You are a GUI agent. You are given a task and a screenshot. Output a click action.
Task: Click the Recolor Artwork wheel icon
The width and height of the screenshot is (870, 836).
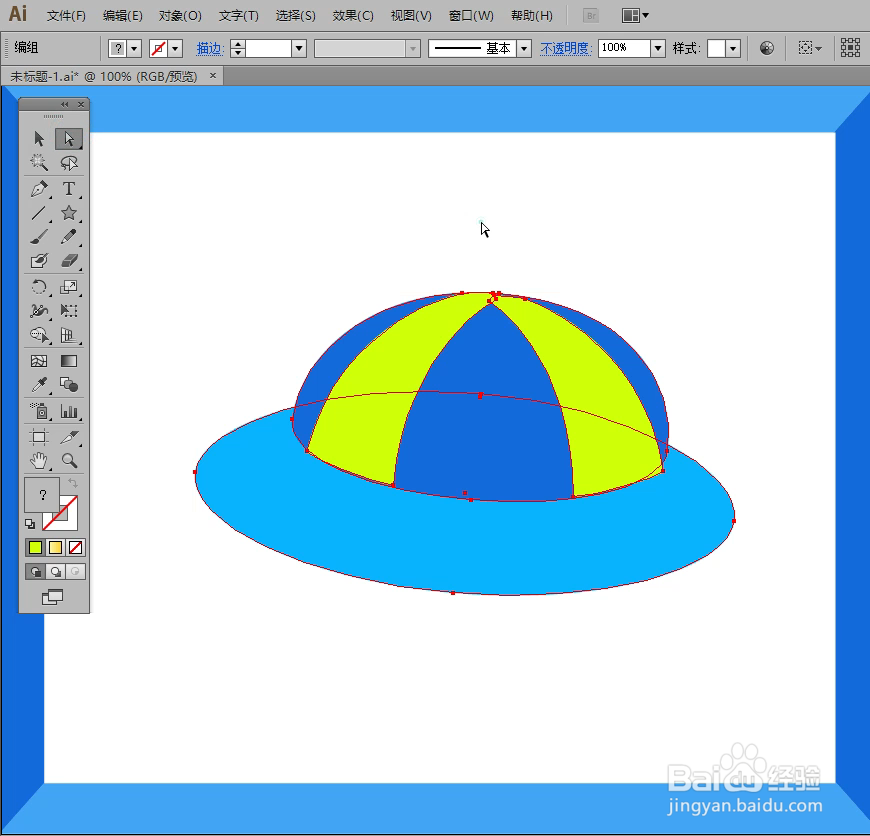coord(767,48)
